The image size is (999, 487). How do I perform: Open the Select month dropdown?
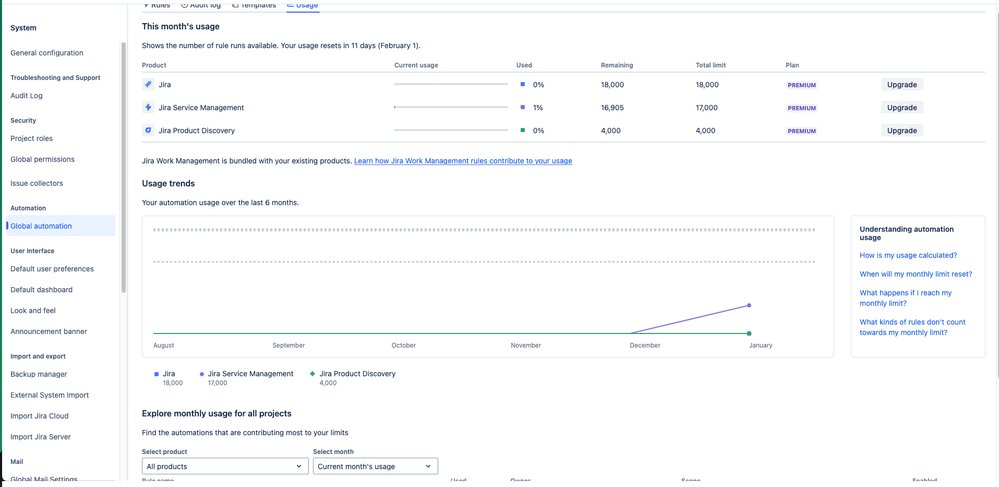pyautogui.click(x=375, y=466)
